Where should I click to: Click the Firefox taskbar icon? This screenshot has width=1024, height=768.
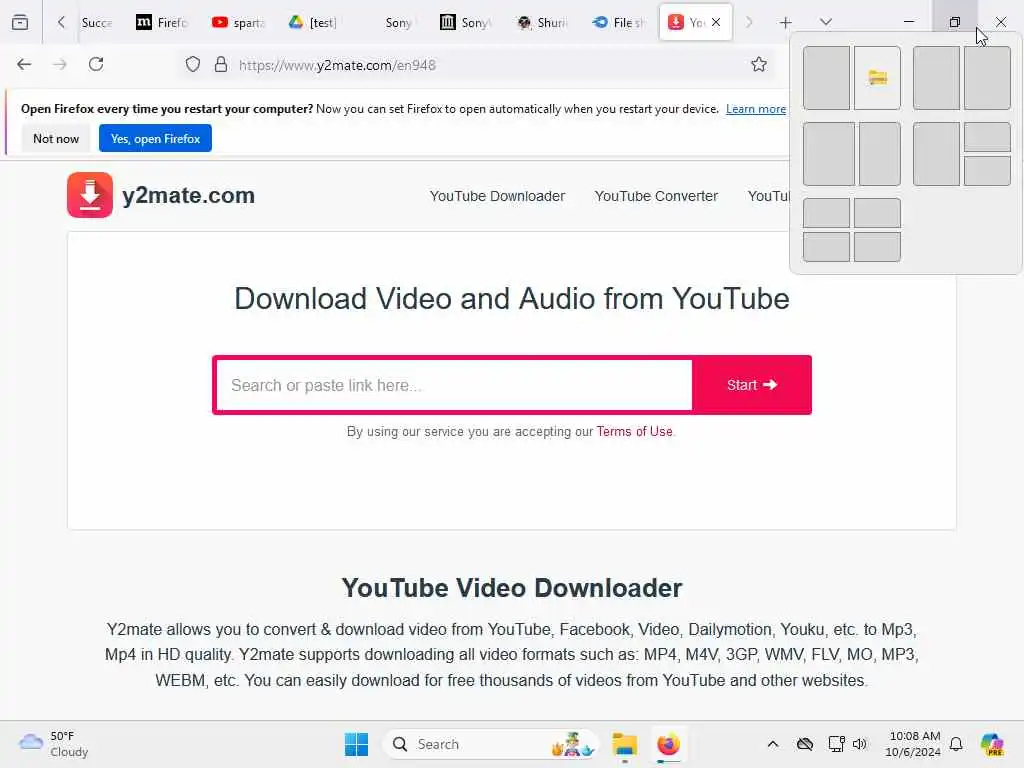click(668, 744)
